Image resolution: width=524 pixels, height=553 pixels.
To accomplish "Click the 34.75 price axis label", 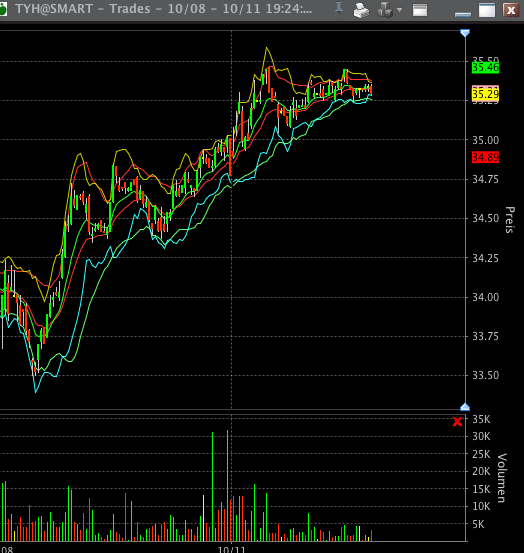I will tap(486, 180).
